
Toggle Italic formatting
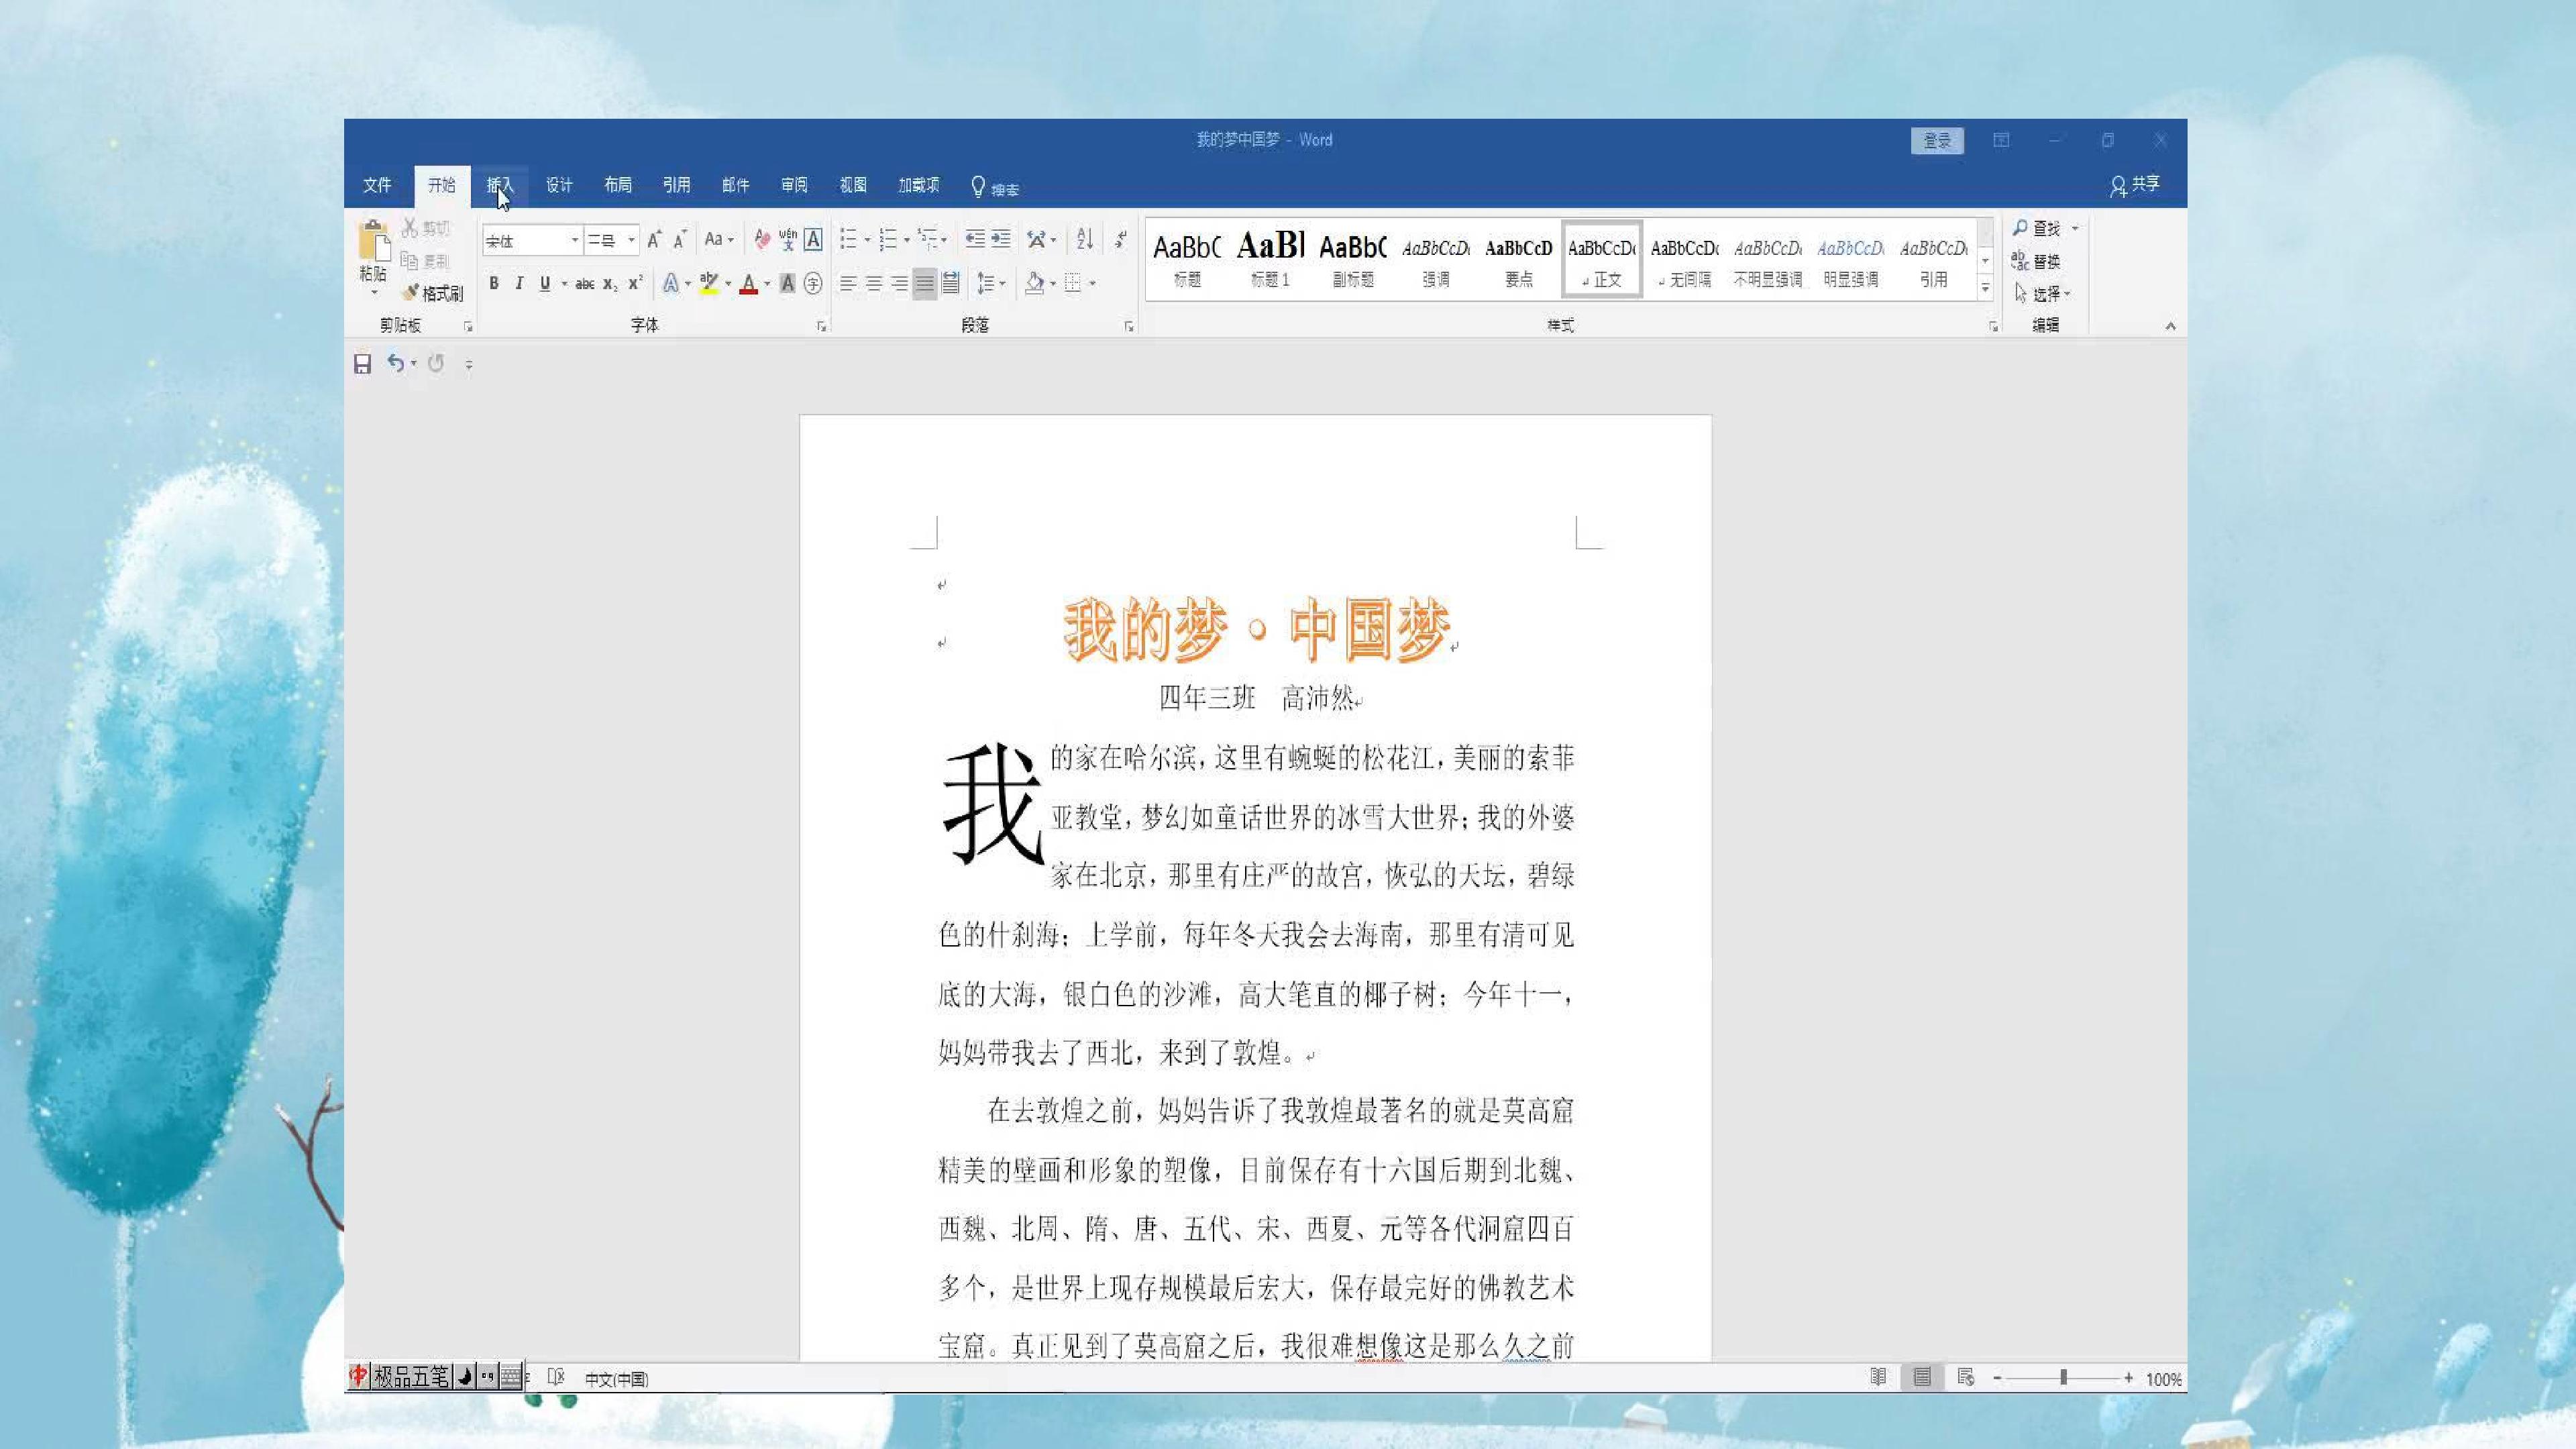point(519,284)
